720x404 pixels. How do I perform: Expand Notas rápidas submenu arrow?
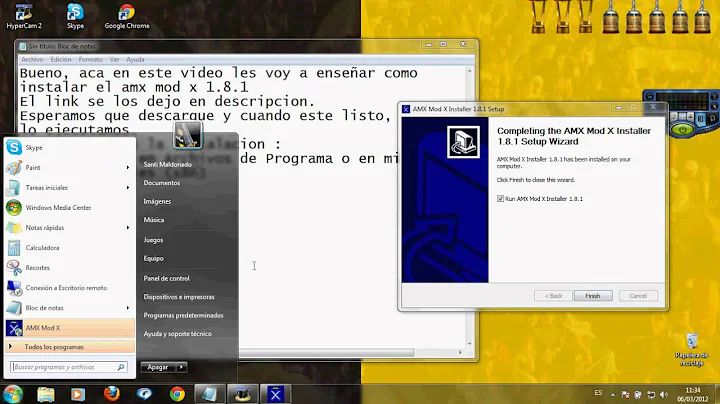(x=128, y=228)
